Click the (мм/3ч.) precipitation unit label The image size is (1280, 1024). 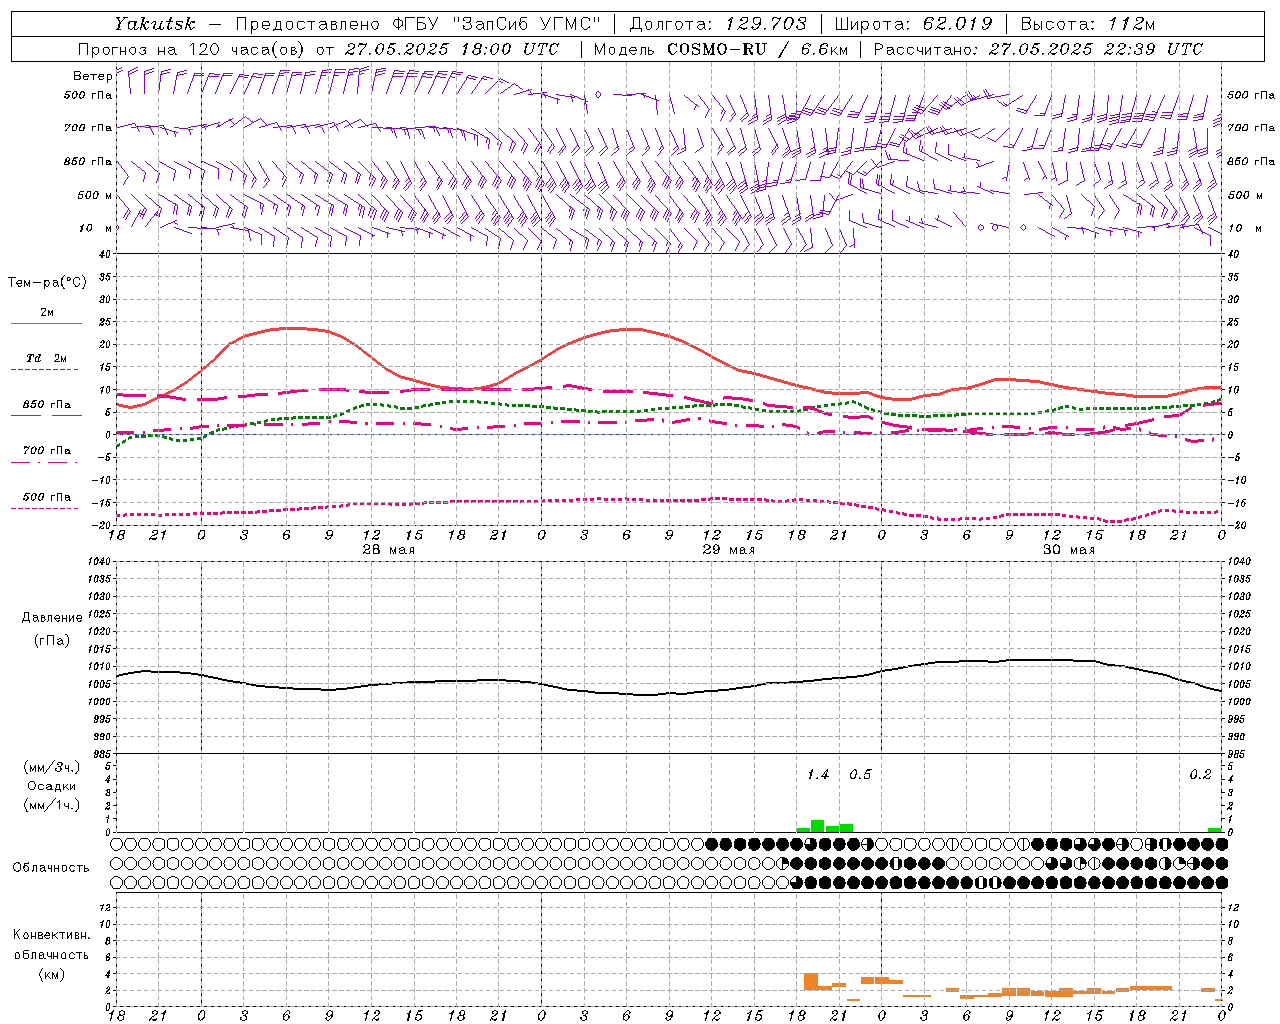(x=52, y=767)
